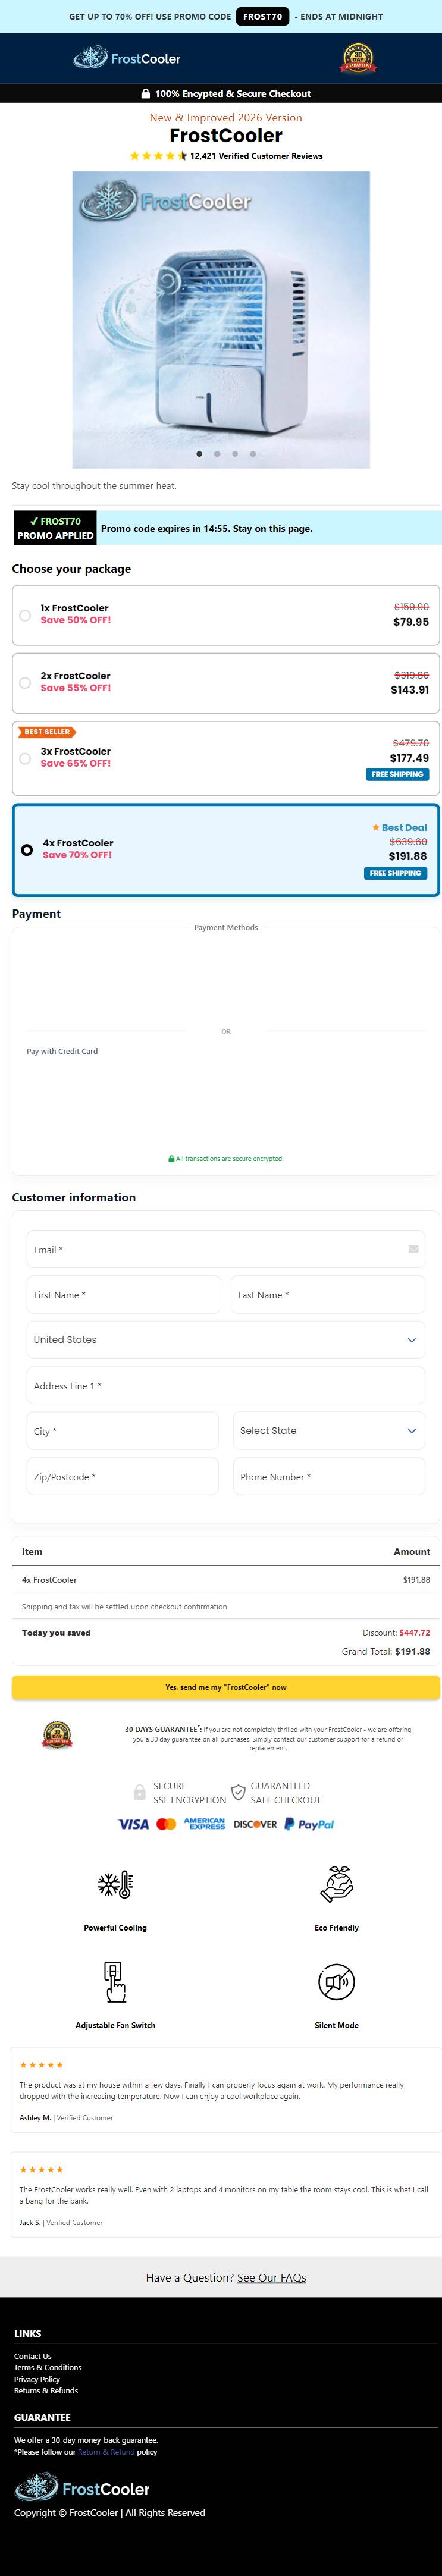This screenshot has width=442, height=2576.
Task: Go to fourth product image carousel dot
Action: pyautogui.click(x=253, y=454)
